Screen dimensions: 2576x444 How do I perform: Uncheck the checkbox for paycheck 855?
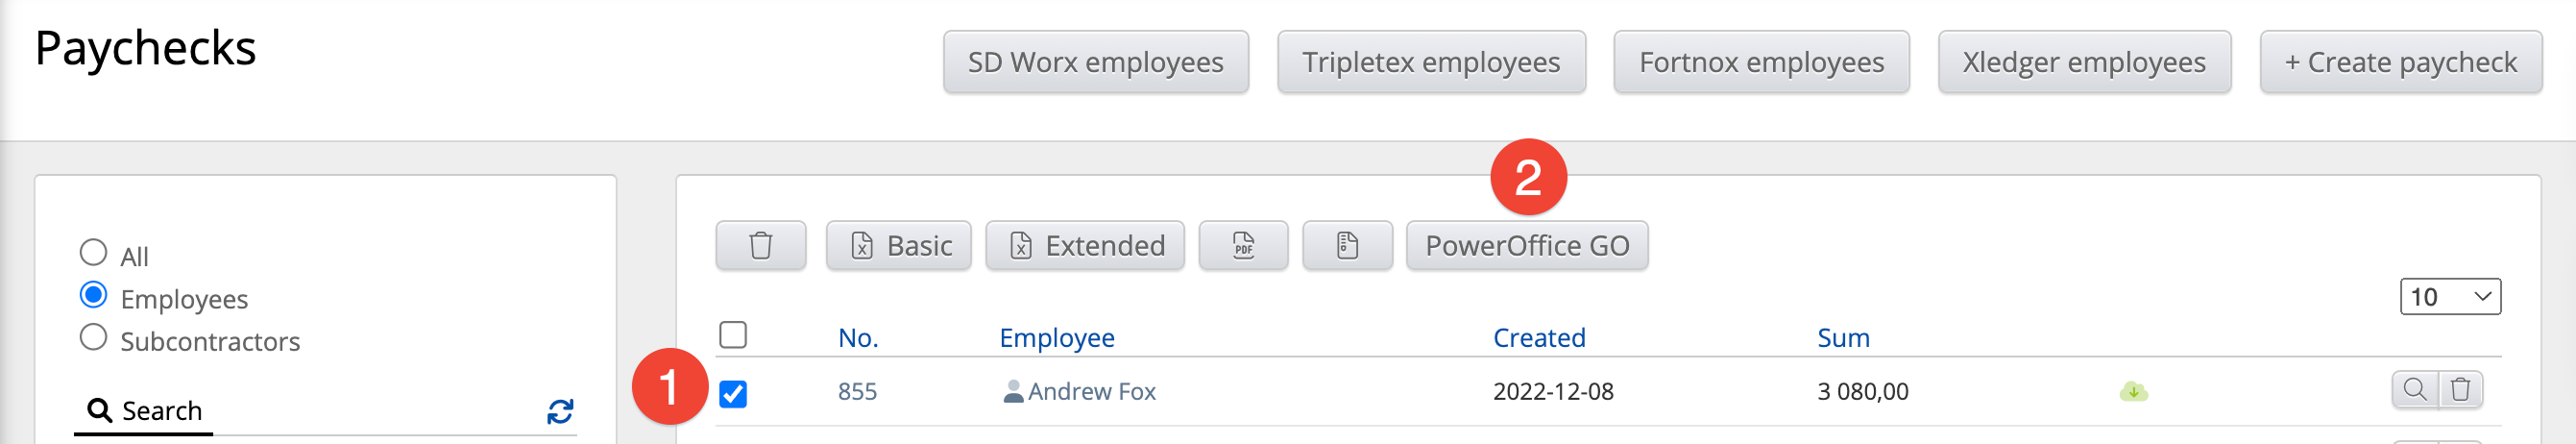click(x=733, y=394)
